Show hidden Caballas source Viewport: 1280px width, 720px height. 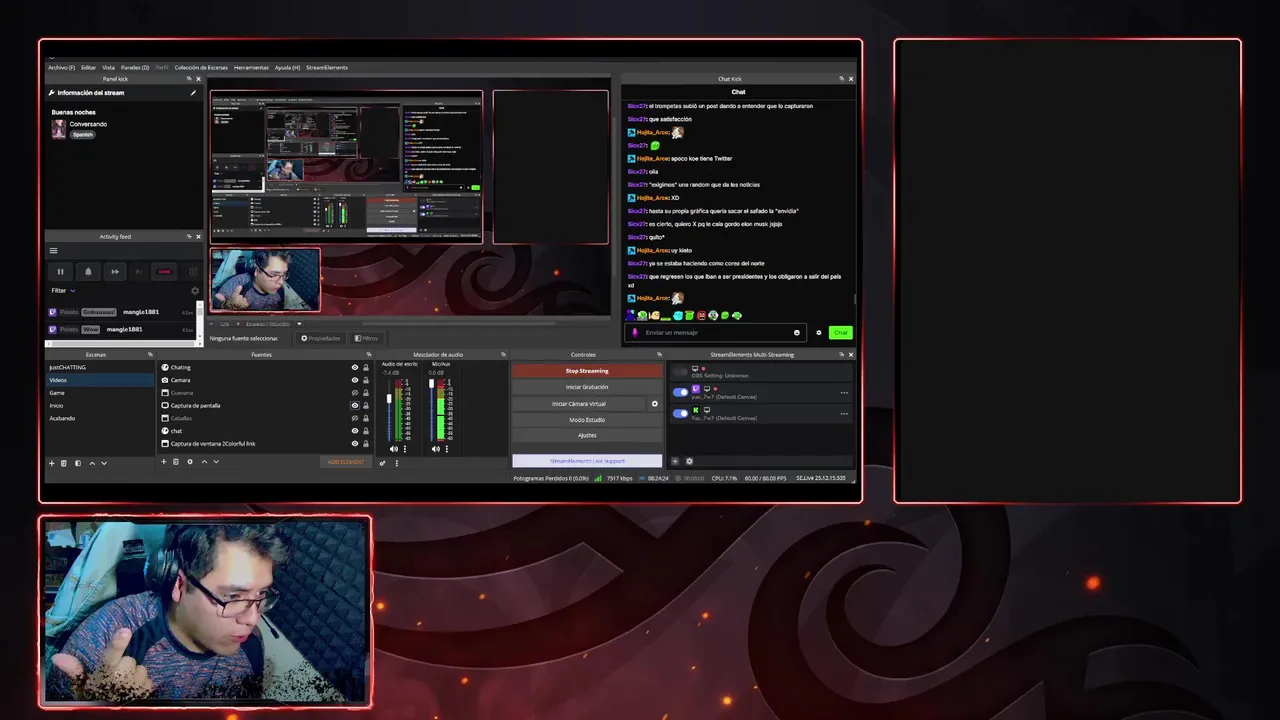(355, 418)
